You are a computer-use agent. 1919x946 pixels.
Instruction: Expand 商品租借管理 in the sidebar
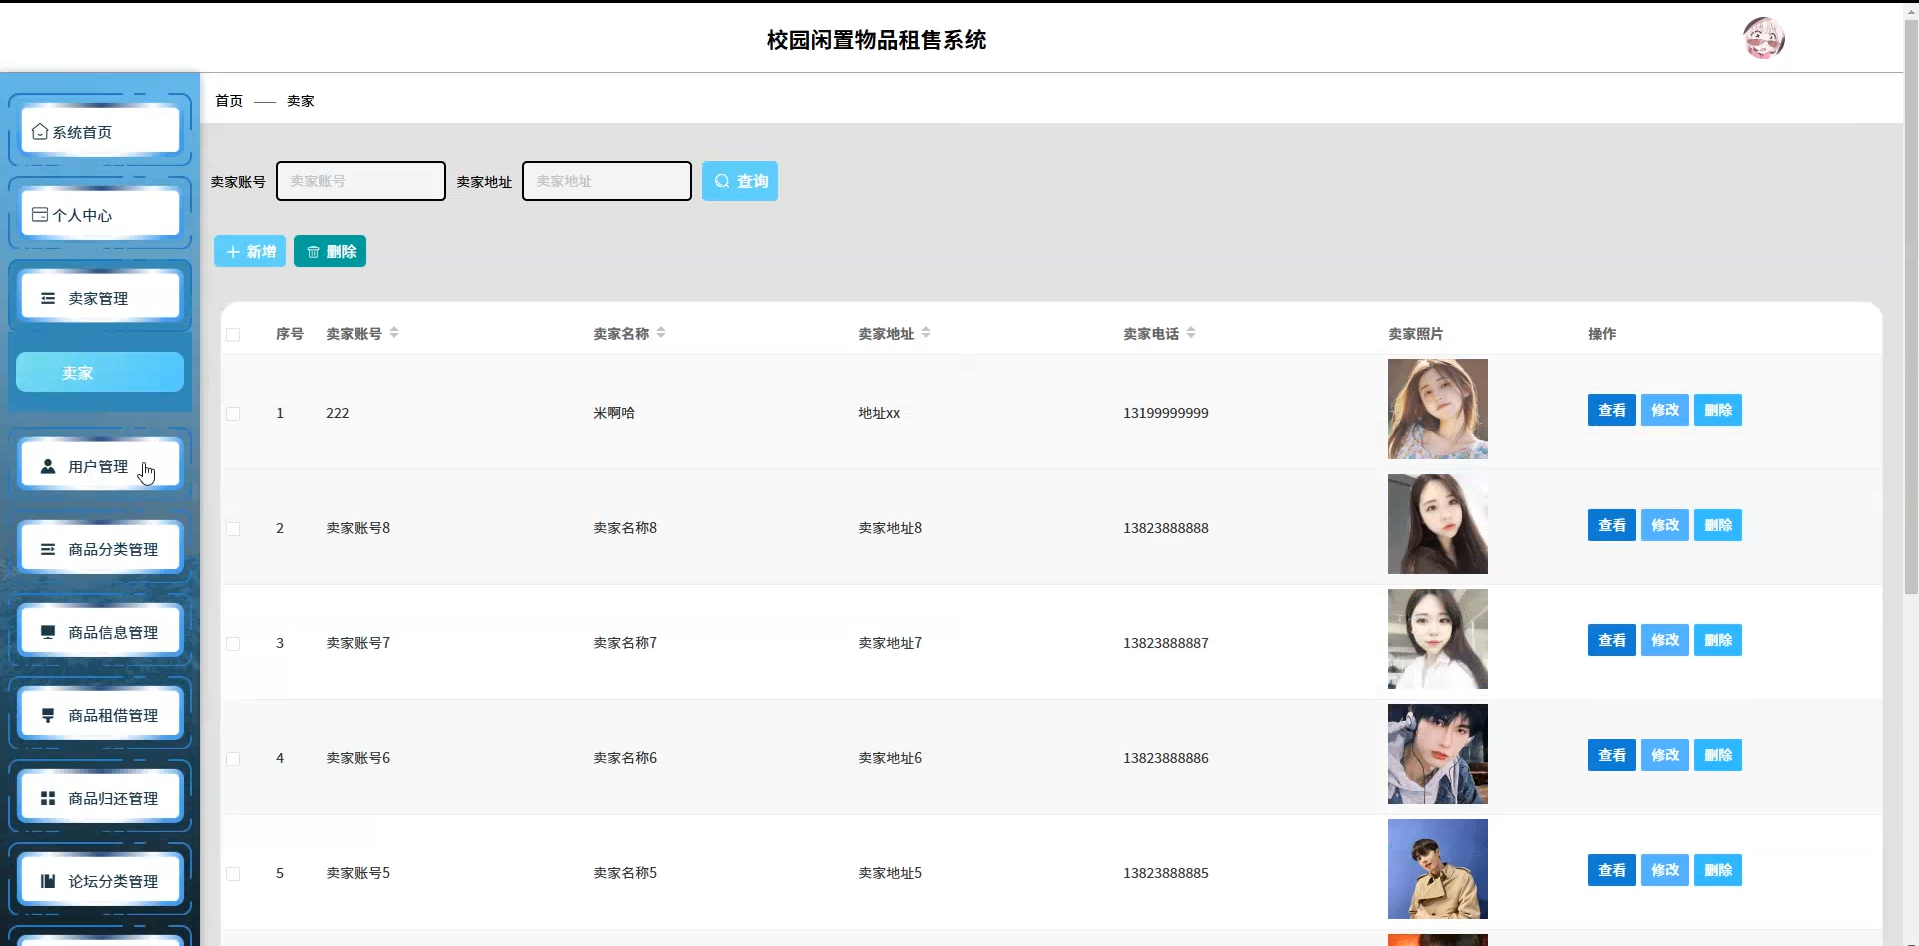tap(100, 714)
